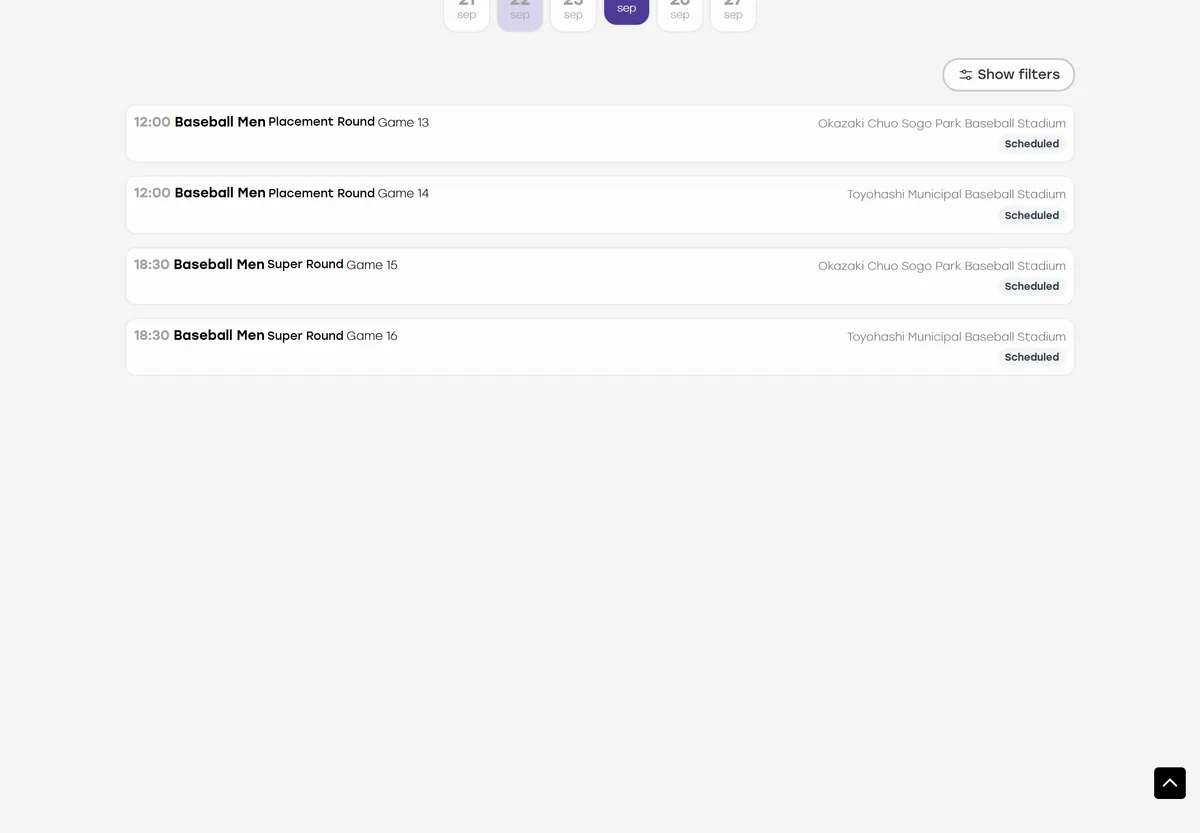The width and height of the screenshot is (1200, 833).
Task: Select the 27 sep date tab
Action: pos(733,13)
